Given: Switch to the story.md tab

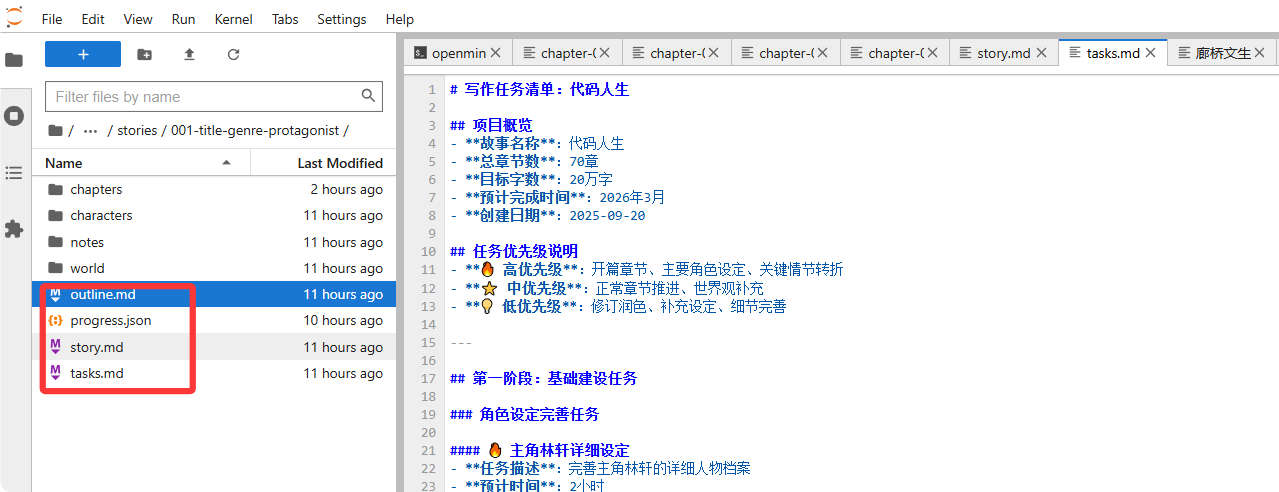Looking at the screenshot, I should pyautogui.click(x=1003, y=53).
